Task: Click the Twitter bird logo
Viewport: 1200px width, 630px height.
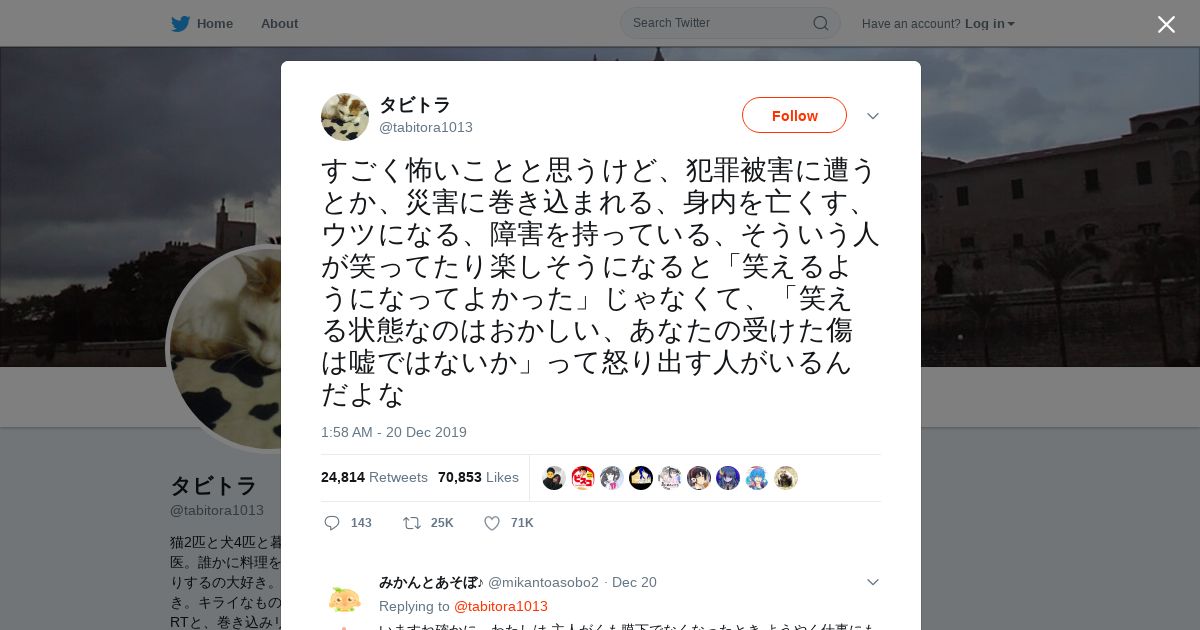Action: 180,23
